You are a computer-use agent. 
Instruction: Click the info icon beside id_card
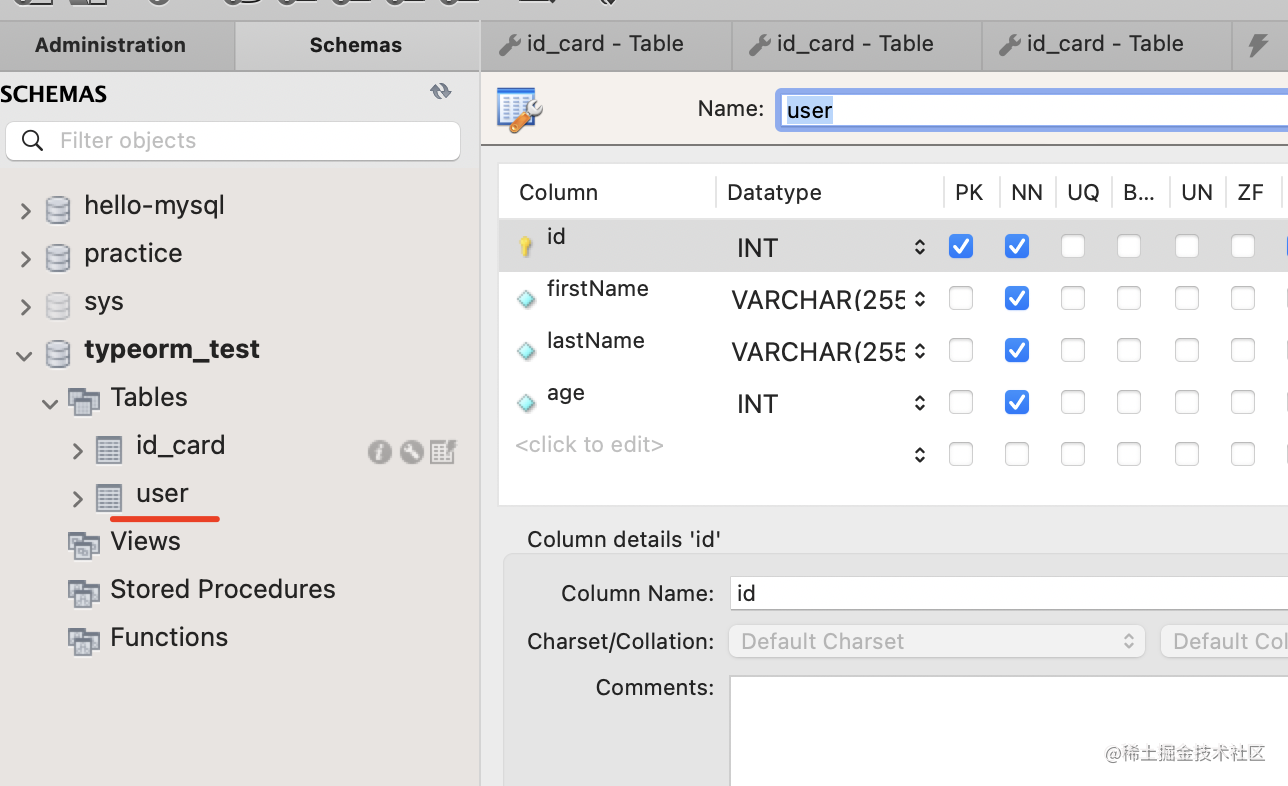click(x=379, y=452)
